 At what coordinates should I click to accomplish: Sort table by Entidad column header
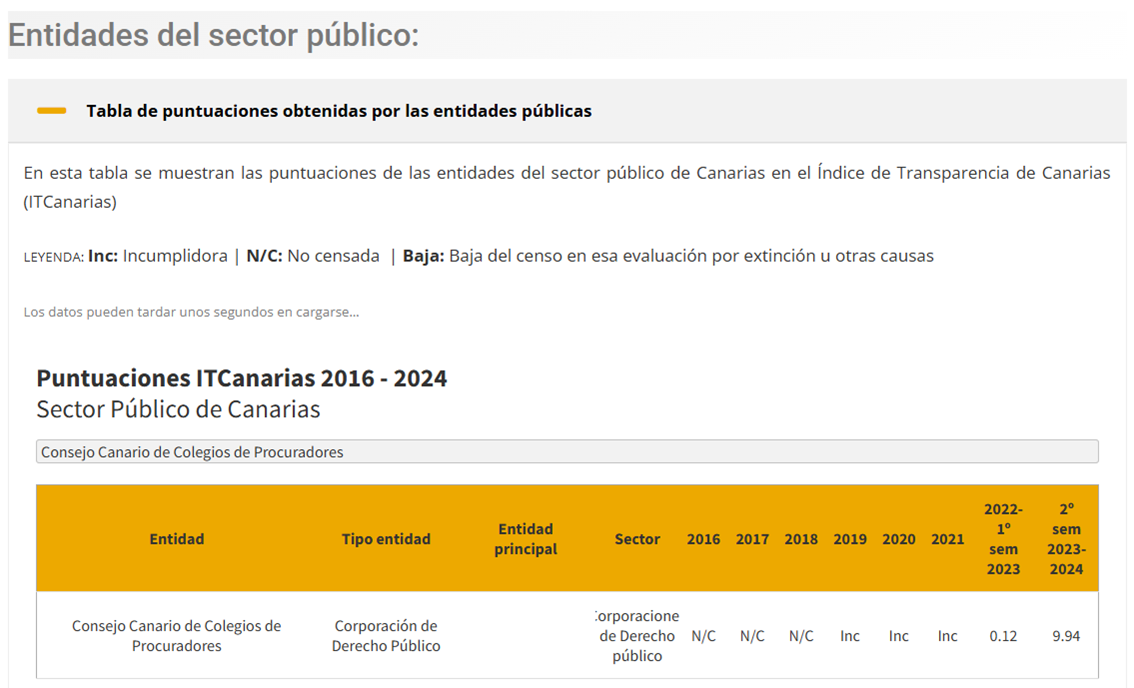coord(176,539)
